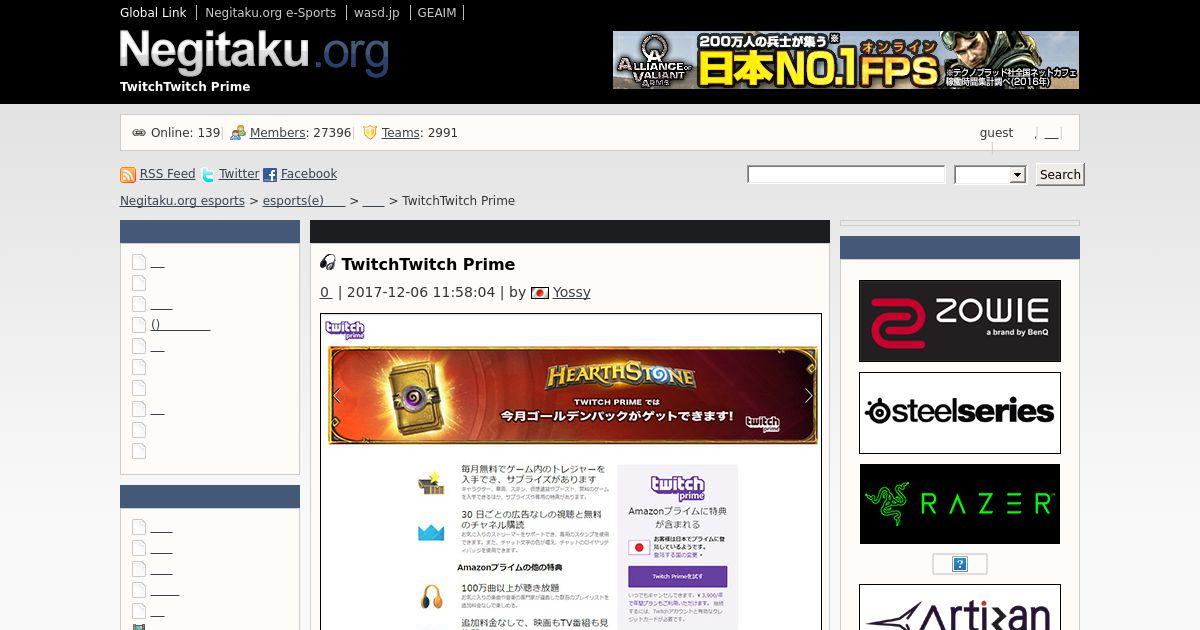The width and height of the screenshot is (1200, 630).
Task: Click the Japan flag beside Yossy
Action: tap(540, 293)
